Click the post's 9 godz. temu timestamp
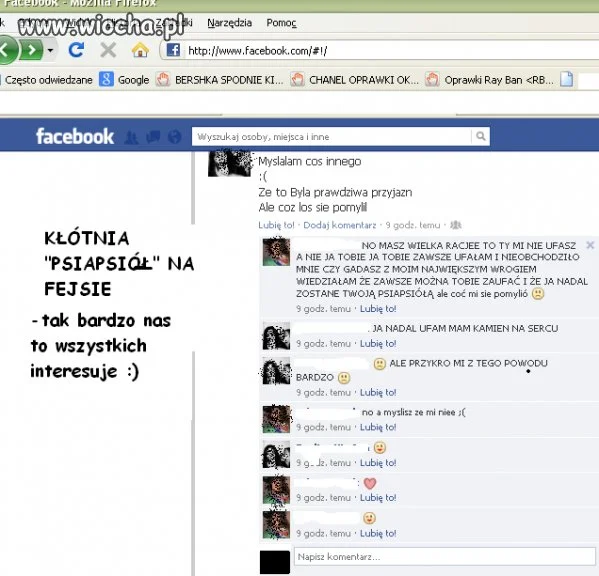The width and height of the screenshot is (599, 576). (x=413, y=225)
